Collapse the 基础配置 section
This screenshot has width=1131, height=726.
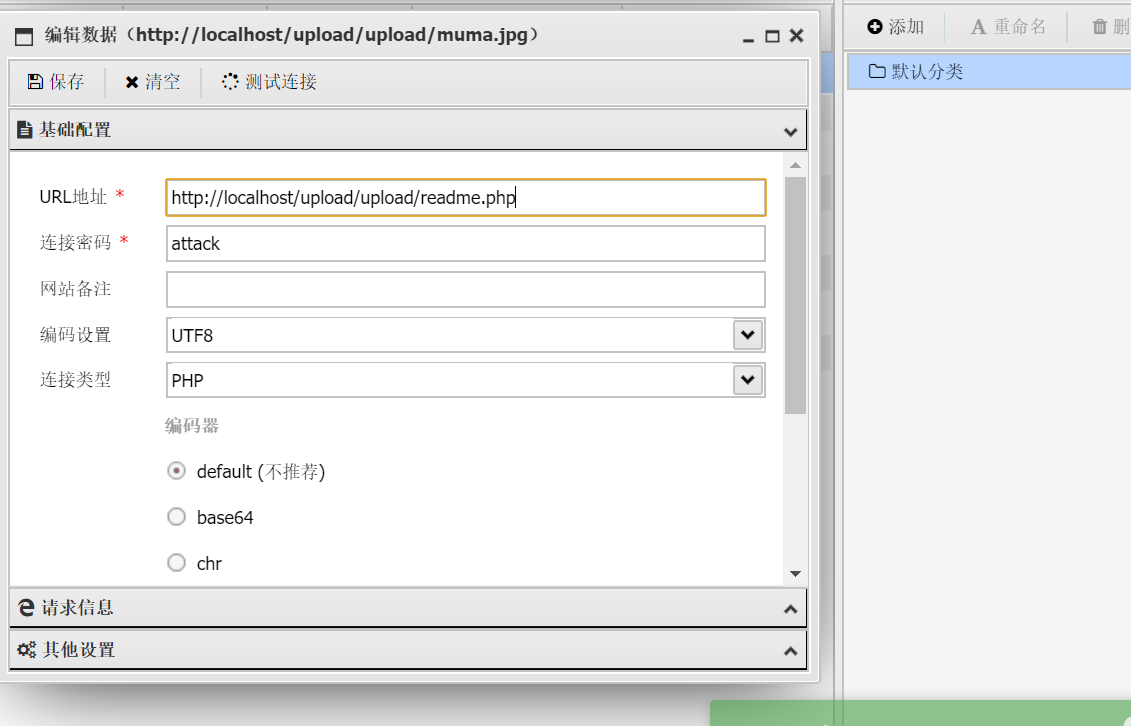[790, 131]
